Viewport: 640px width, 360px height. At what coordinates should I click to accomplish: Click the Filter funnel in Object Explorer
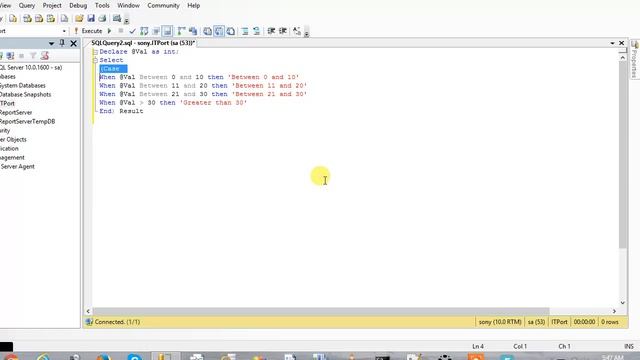pos(33,56)
